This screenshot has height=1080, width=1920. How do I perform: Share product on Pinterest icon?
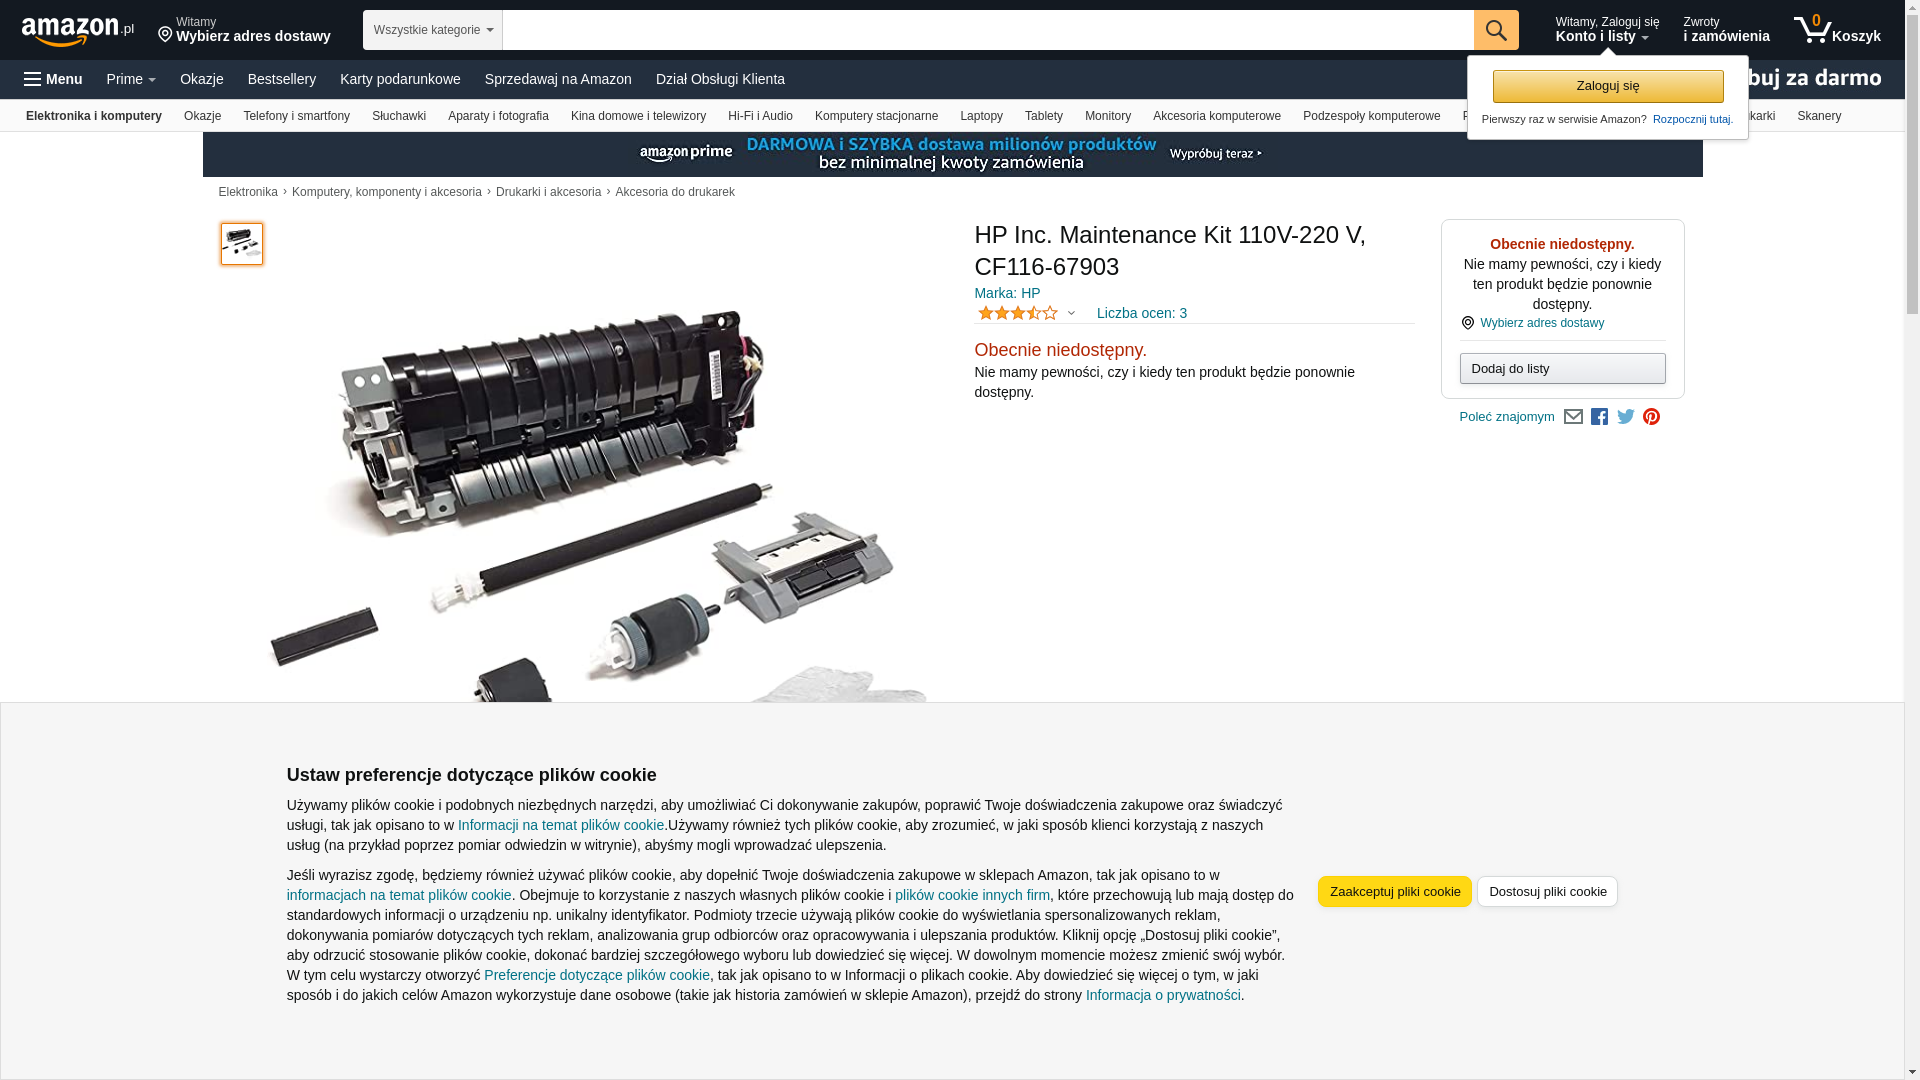tap(1651, 417)
